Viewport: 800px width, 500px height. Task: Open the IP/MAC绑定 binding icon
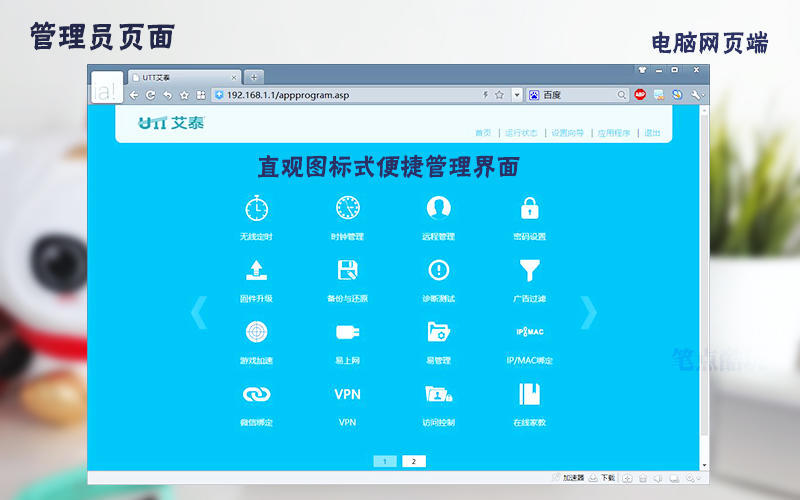(x=529, y=332)
